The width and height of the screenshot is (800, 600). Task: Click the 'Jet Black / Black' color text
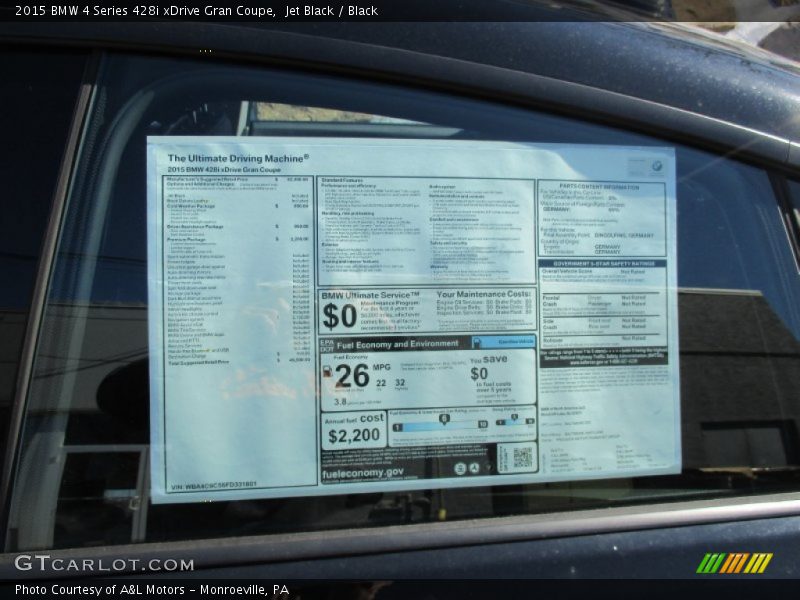tap(332, 11)
